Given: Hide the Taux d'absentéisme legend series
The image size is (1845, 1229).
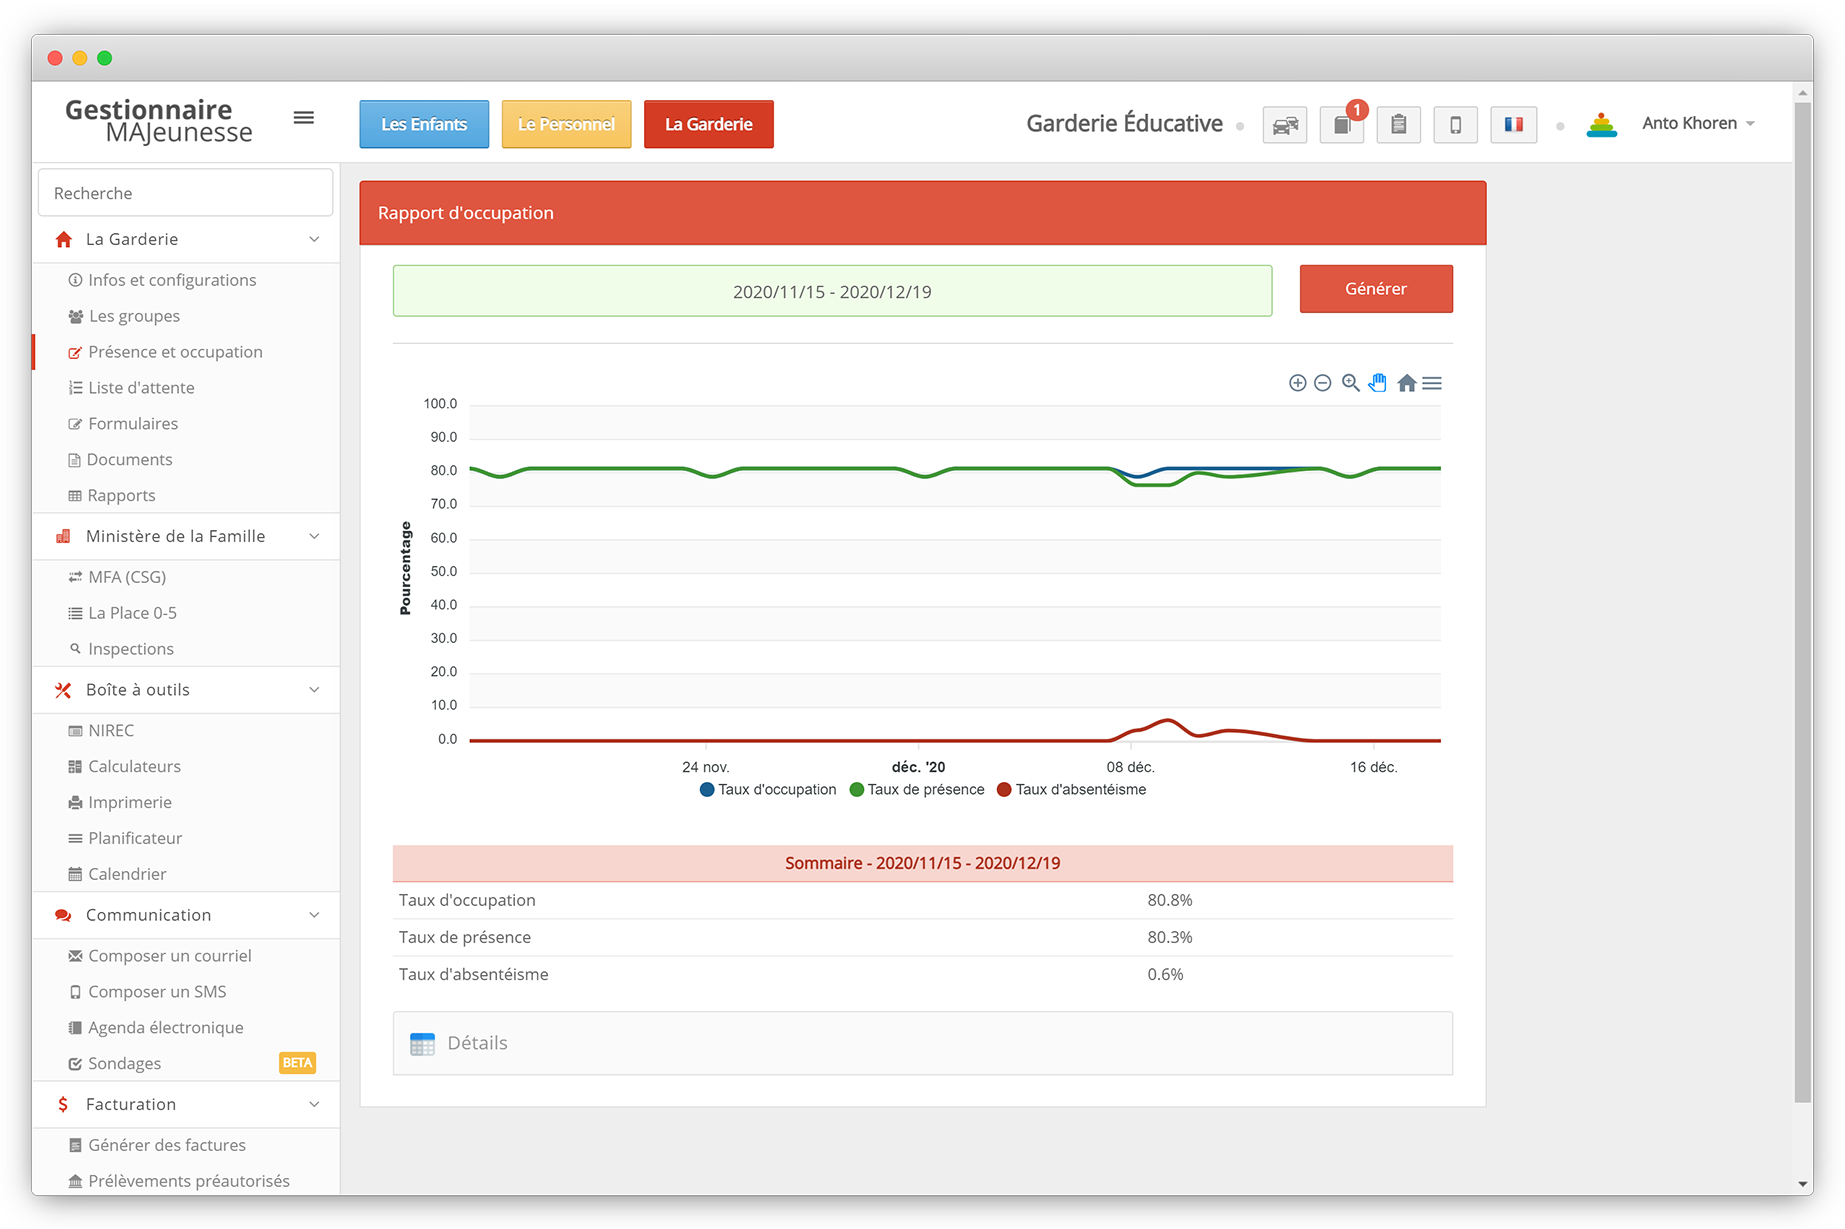Looking at the screenshot, I should (1072, 790).
